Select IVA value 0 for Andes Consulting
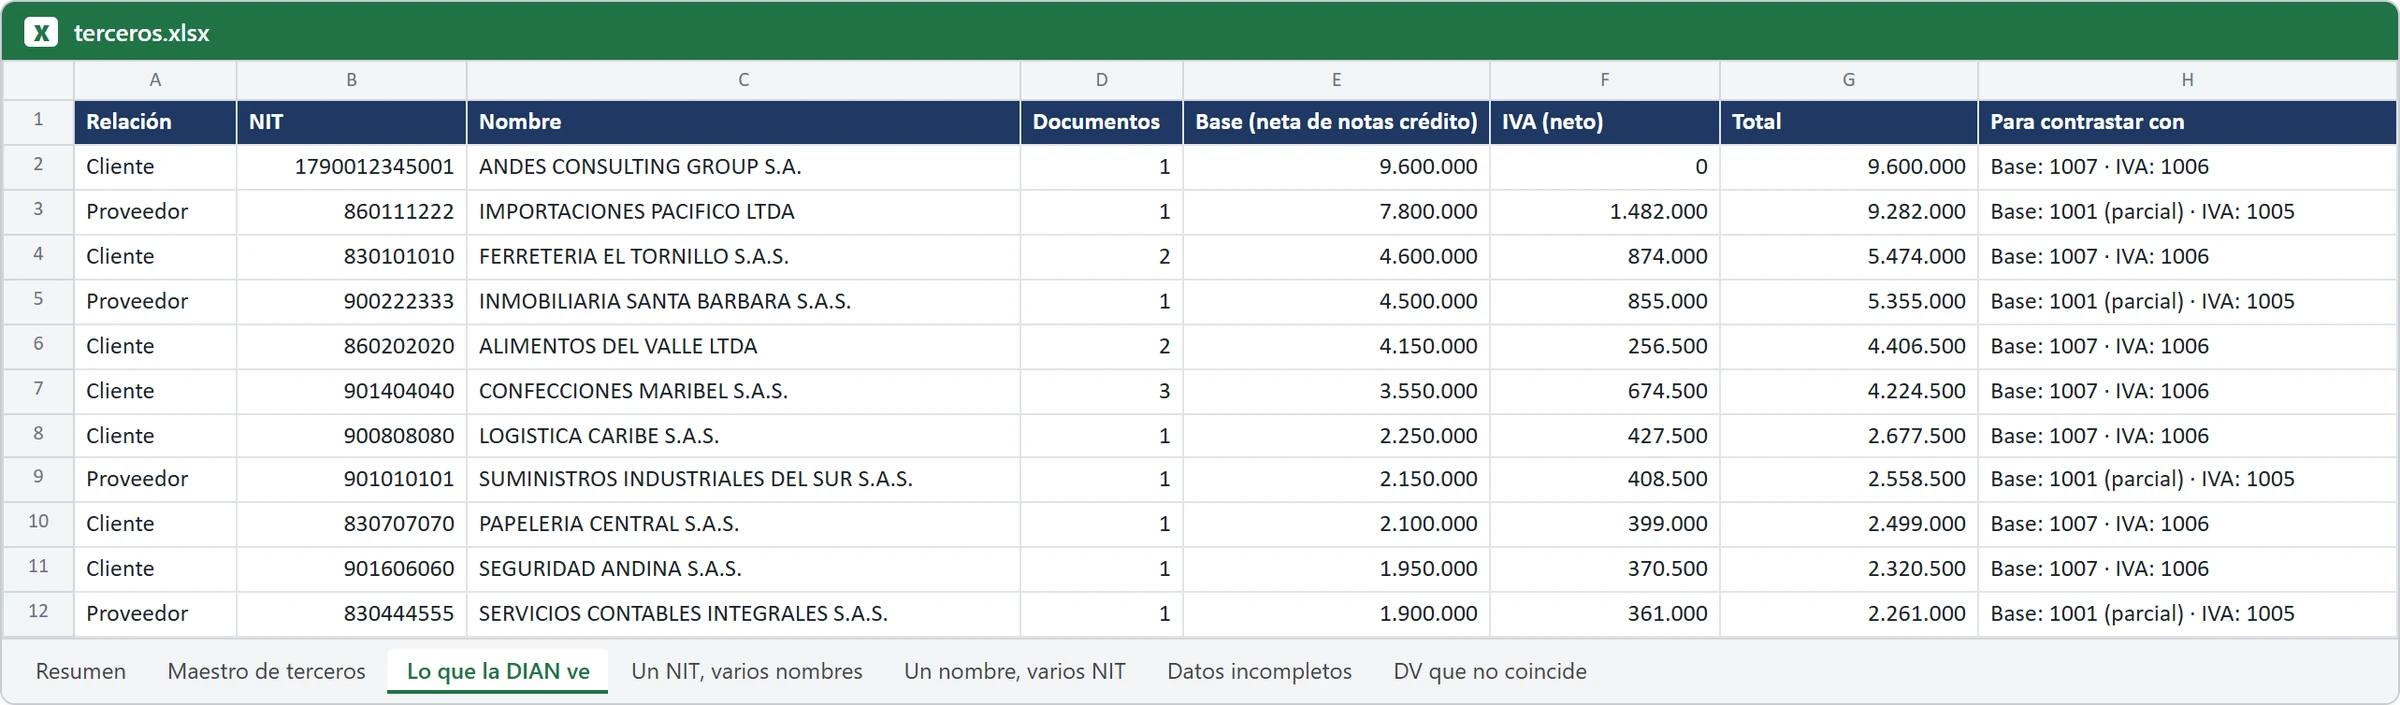Screen dimensions: 2400x705 [1604, 167]
